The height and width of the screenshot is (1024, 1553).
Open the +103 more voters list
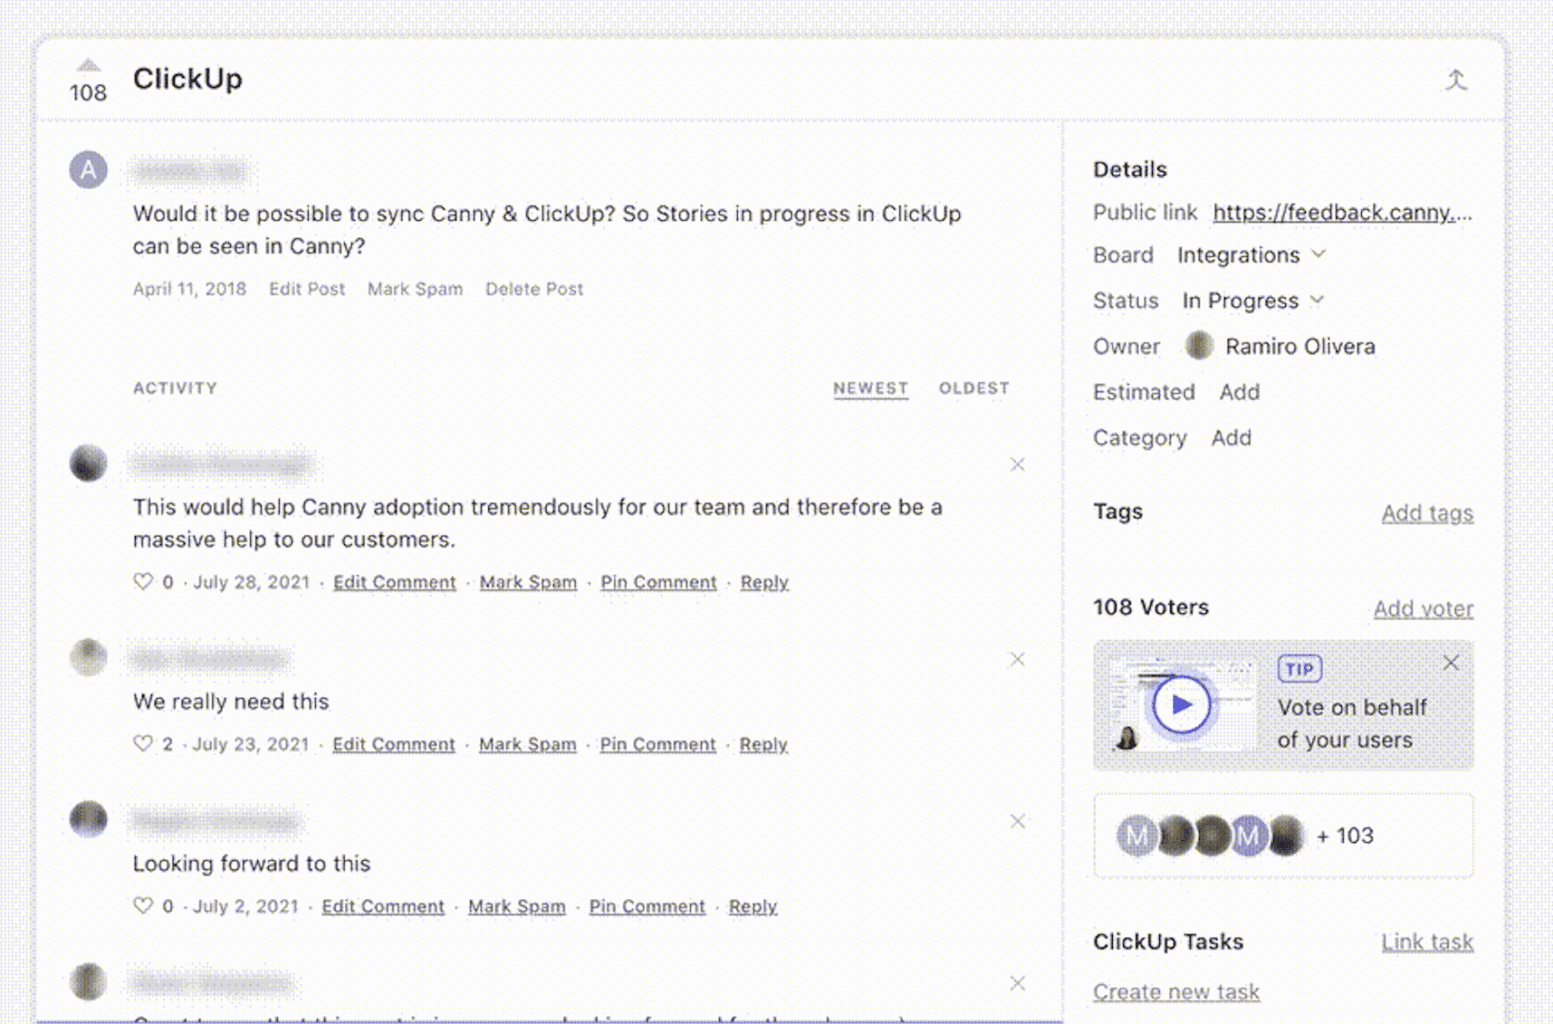1345,836
